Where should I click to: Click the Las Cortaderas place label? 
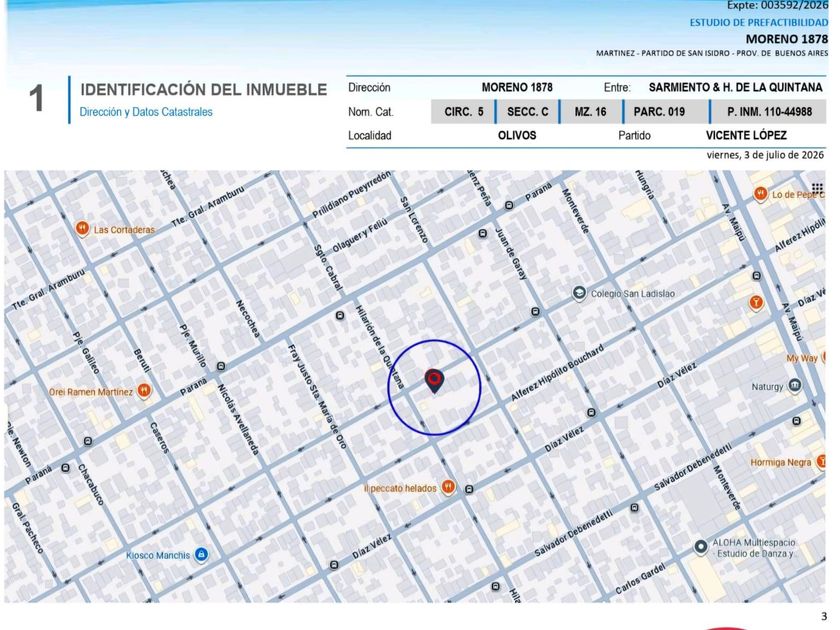tap(124, 230)
